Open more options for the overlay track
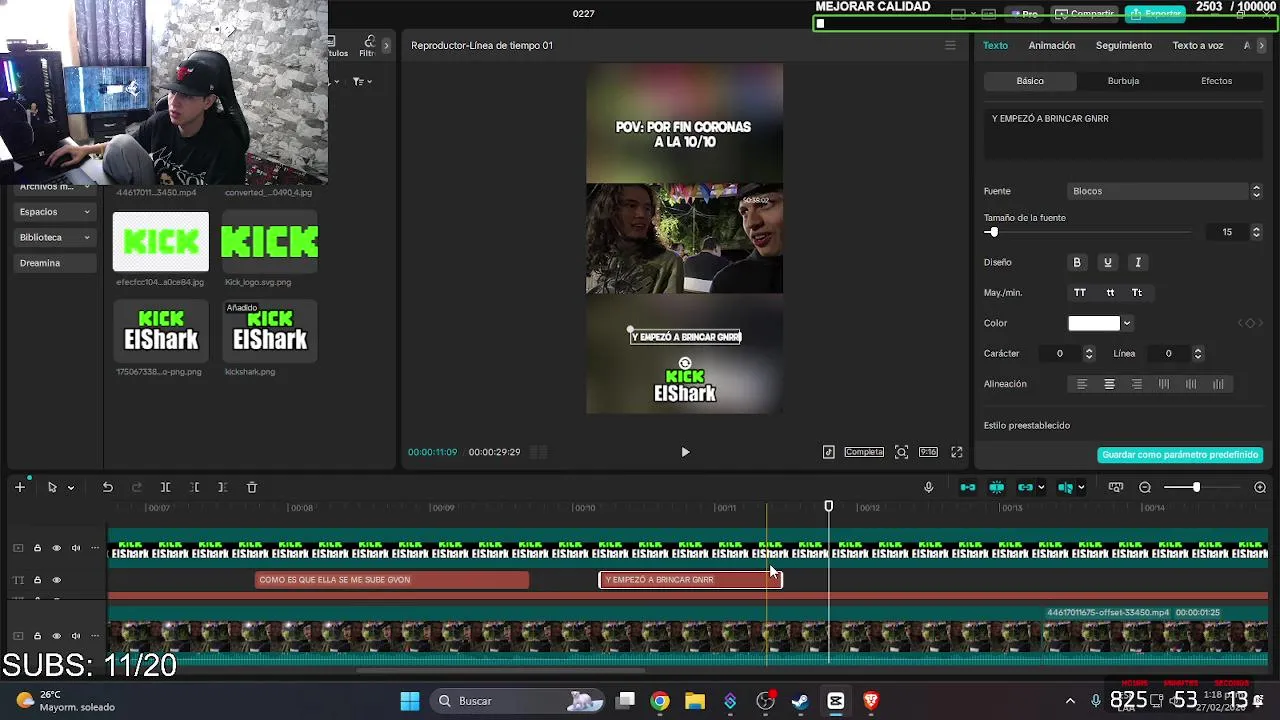The height and width of the screenshot is (720, 1280). [x=95, y=548]
